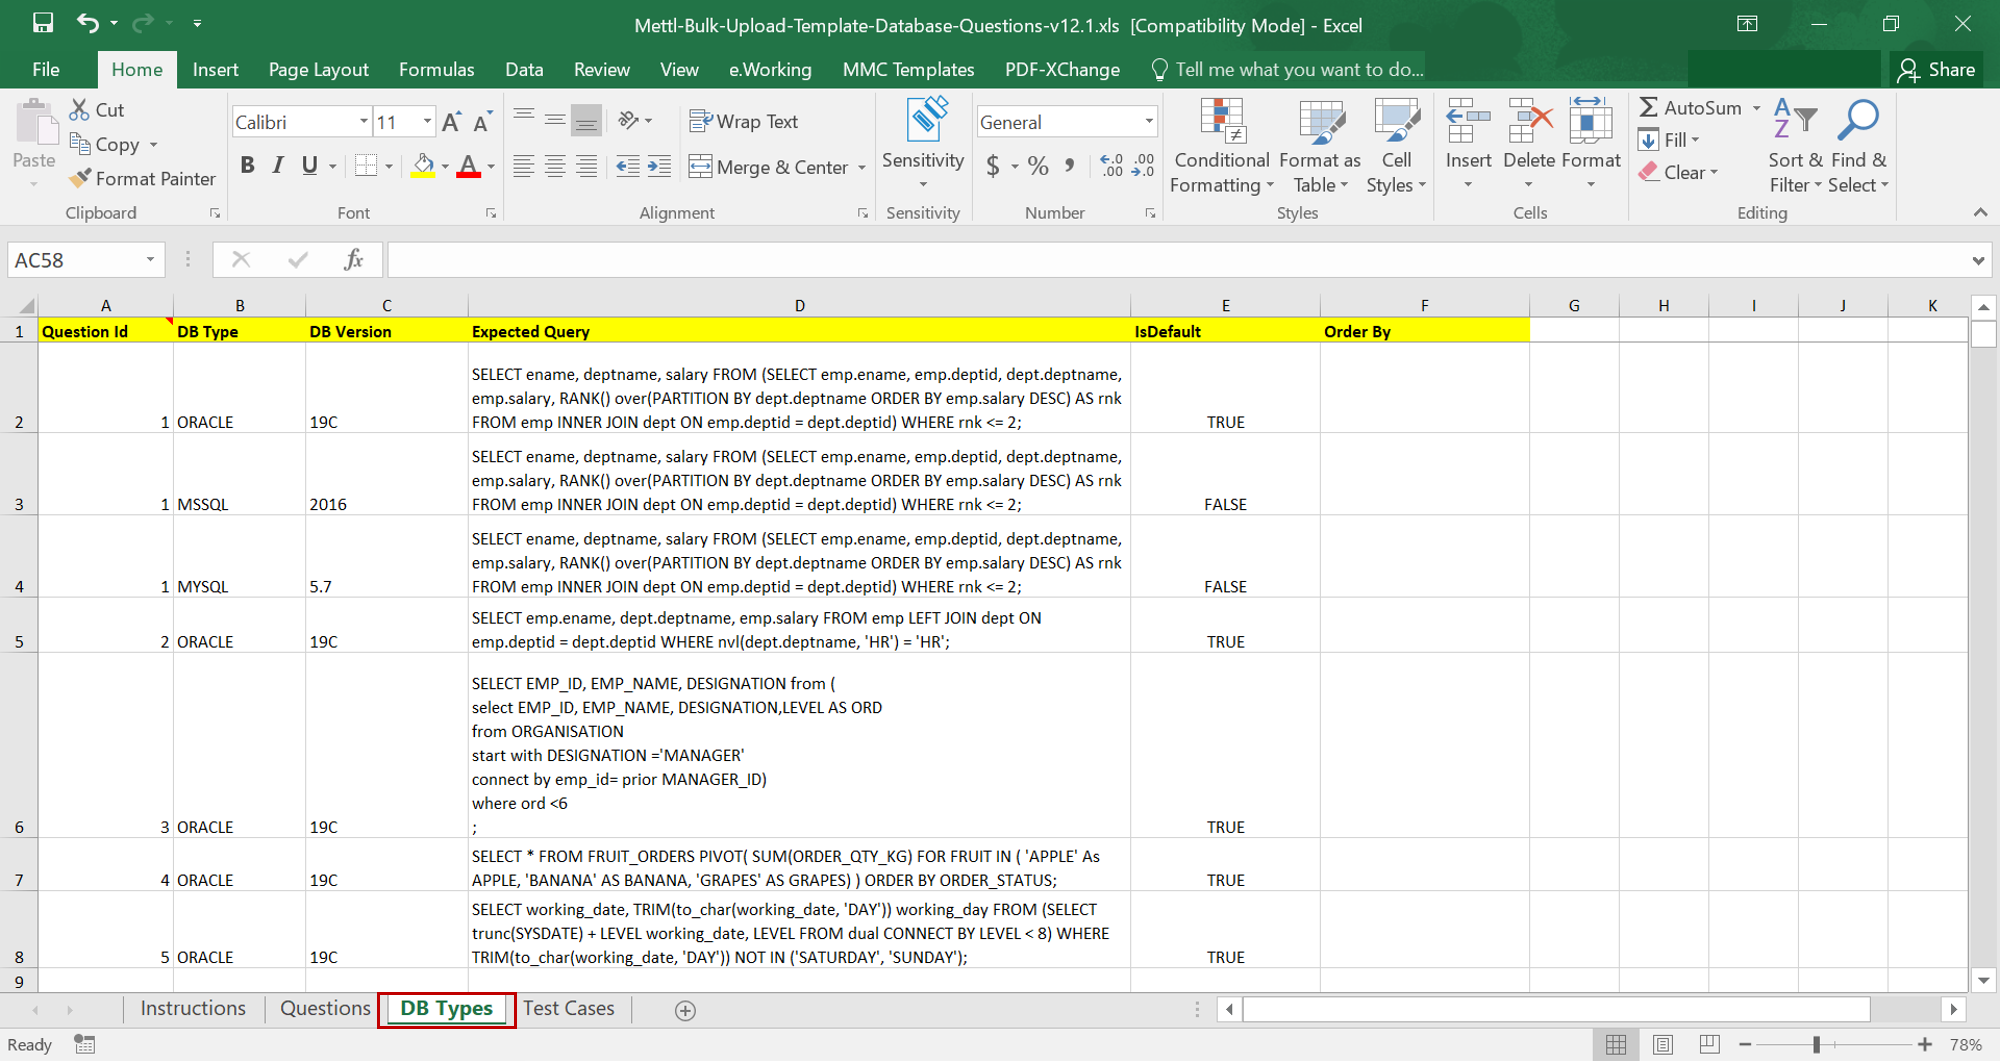Image resolution: width=2000 pixels, height=1061 pixels.
Task: Click the Increase Font Size icon
Action: click(451, 122)
